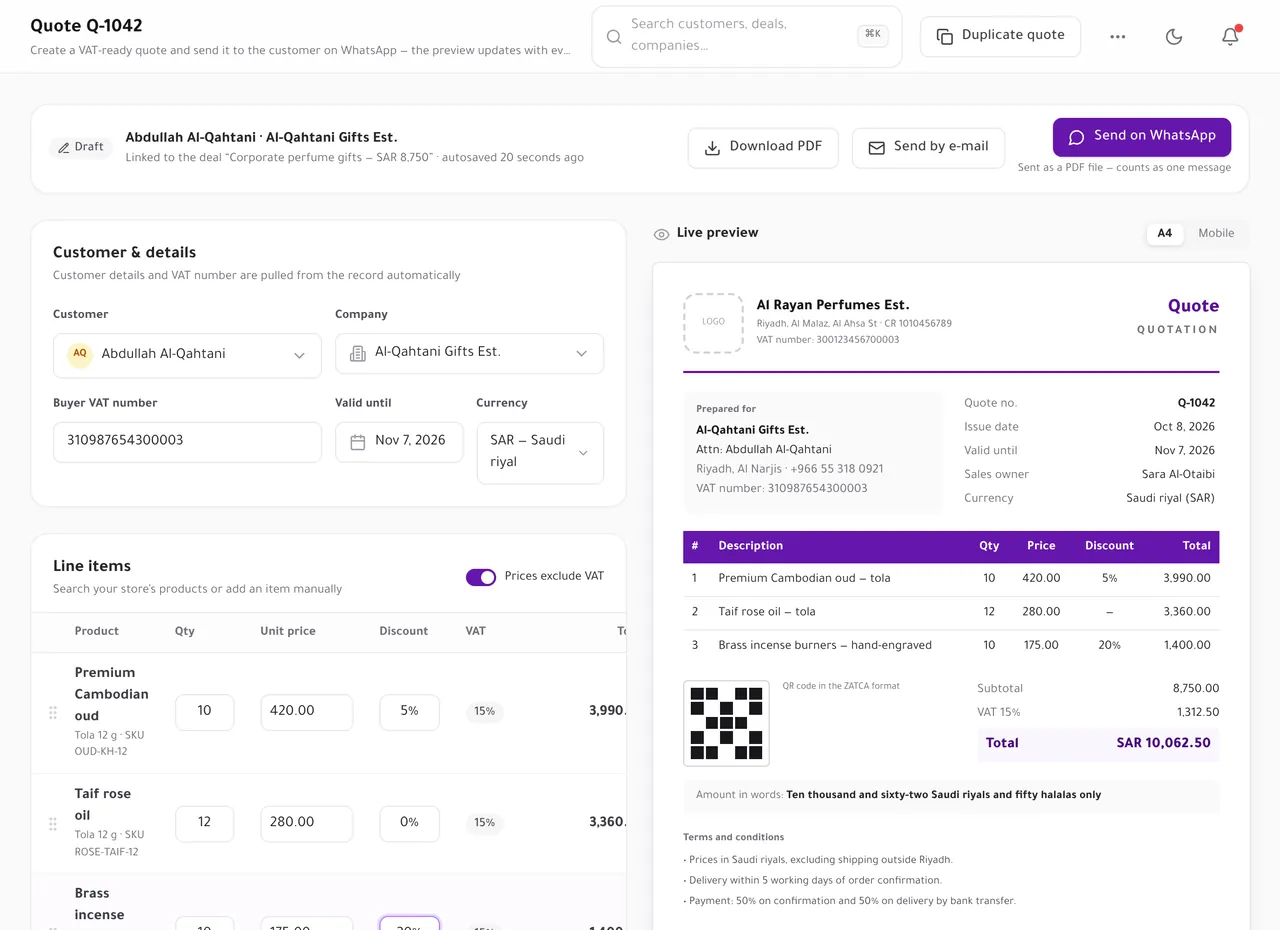Open the Customer dropdown Abdullah Al-Qahtani
1280x930 pixels.
point(187,354)
